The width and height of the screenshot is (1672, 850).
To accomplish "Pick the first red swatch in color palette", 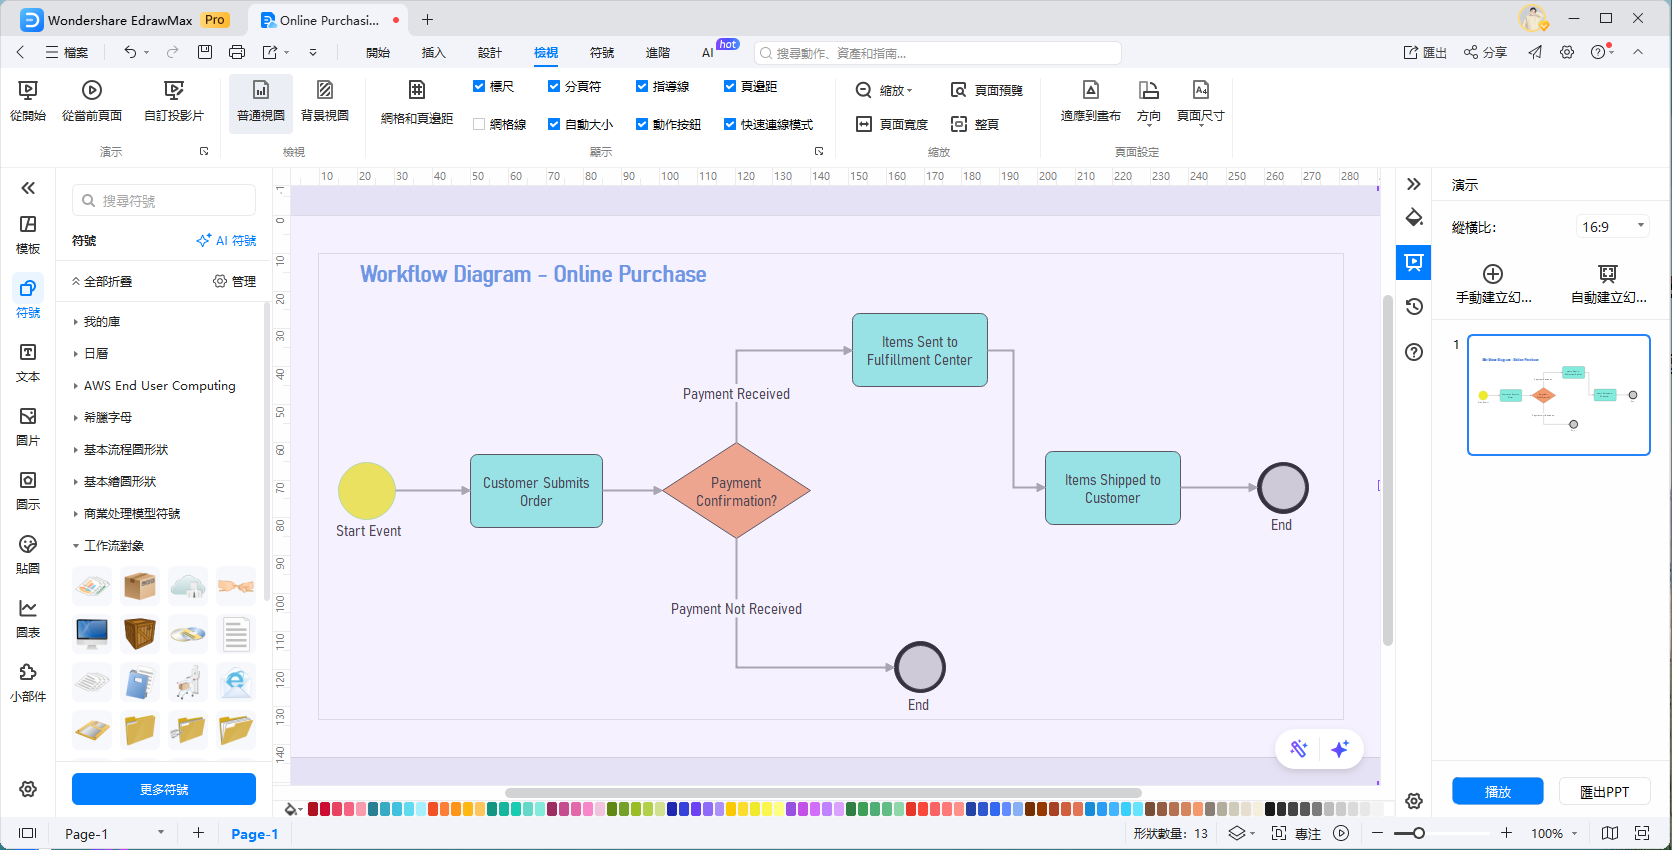I will click(x=313, y=809).
